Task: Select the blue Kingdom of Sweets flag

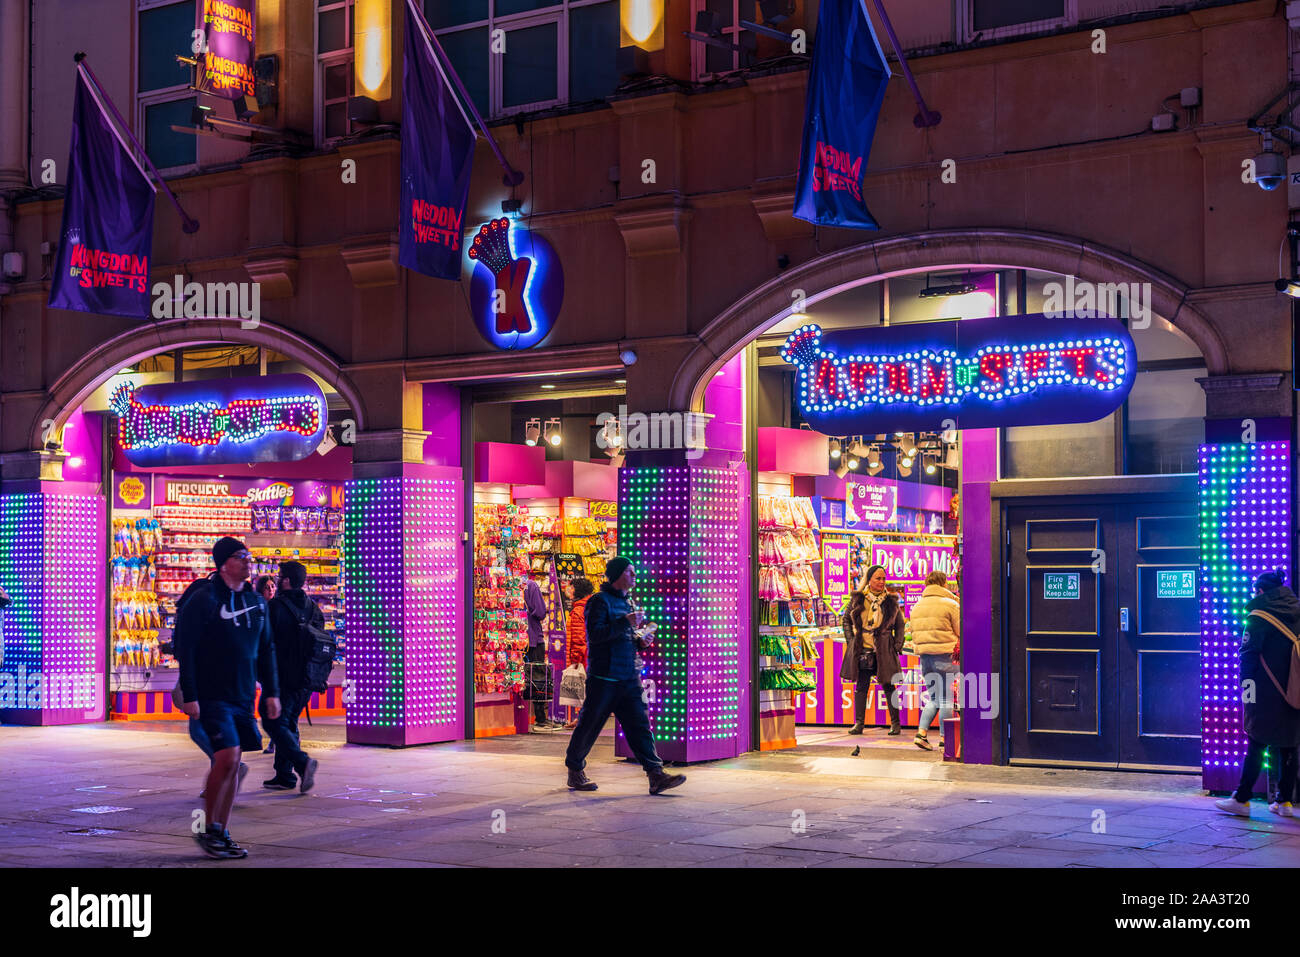Action: click(841, 113)
